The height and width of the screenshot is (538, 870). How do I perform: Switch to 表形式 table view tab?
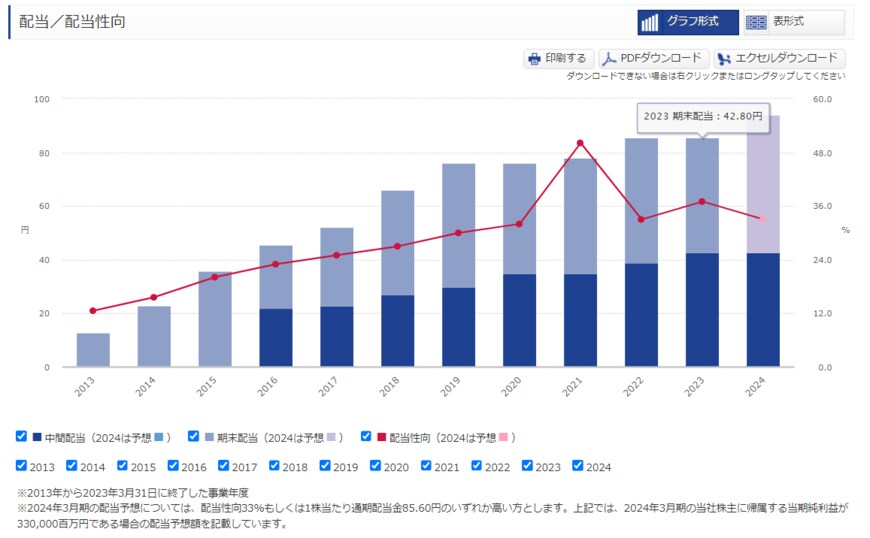(x=794, y=22)
